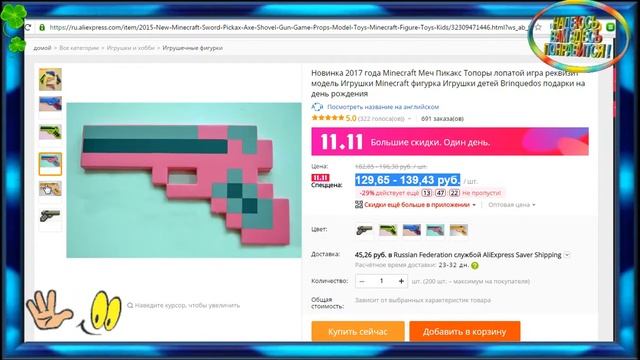Click the 45,26 руб. shipping cost text
The height and width of the screenshot is (360, 640).
click(x=370, y=255)
